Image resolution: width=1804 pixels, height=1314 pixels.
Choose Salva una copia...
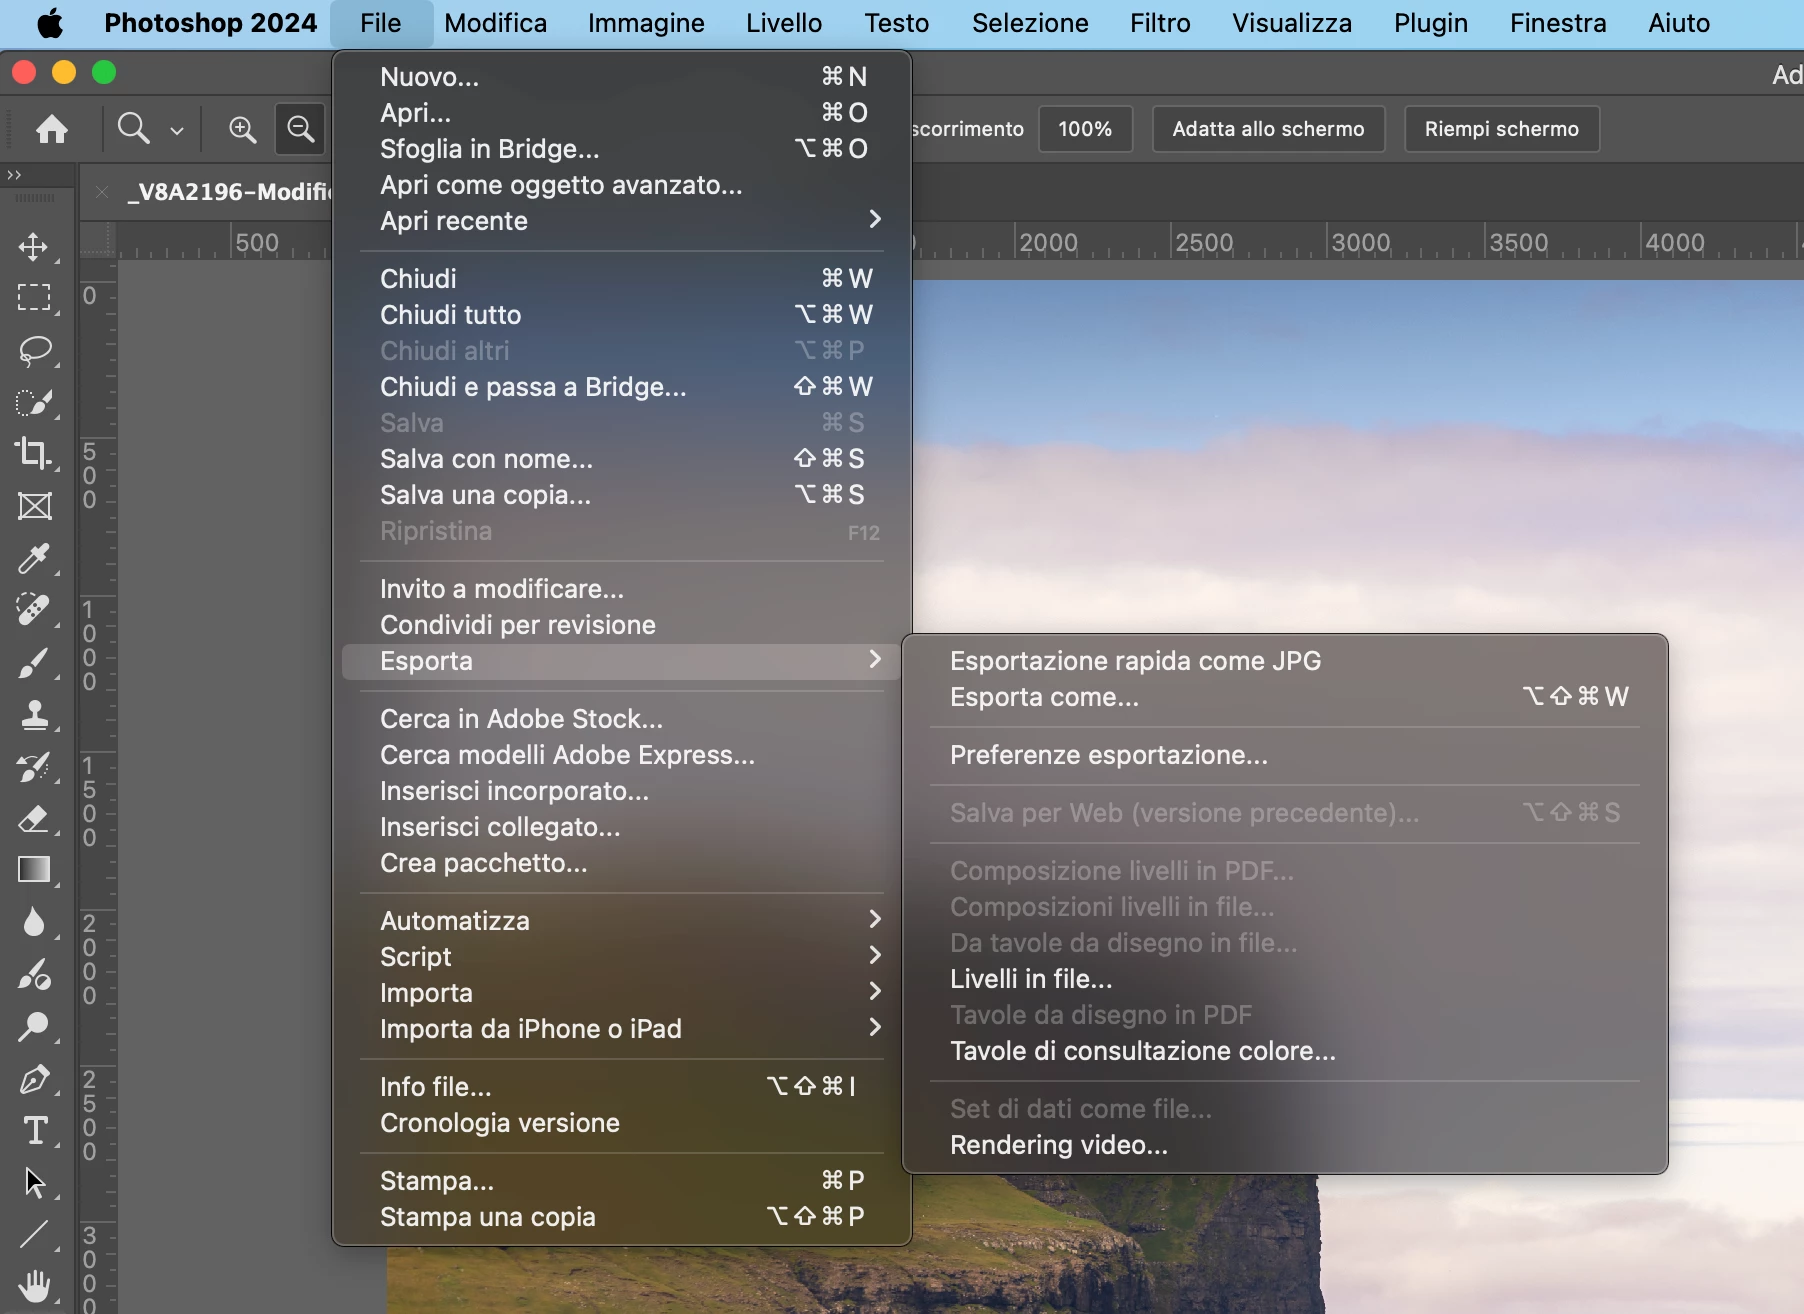point(621,495)
